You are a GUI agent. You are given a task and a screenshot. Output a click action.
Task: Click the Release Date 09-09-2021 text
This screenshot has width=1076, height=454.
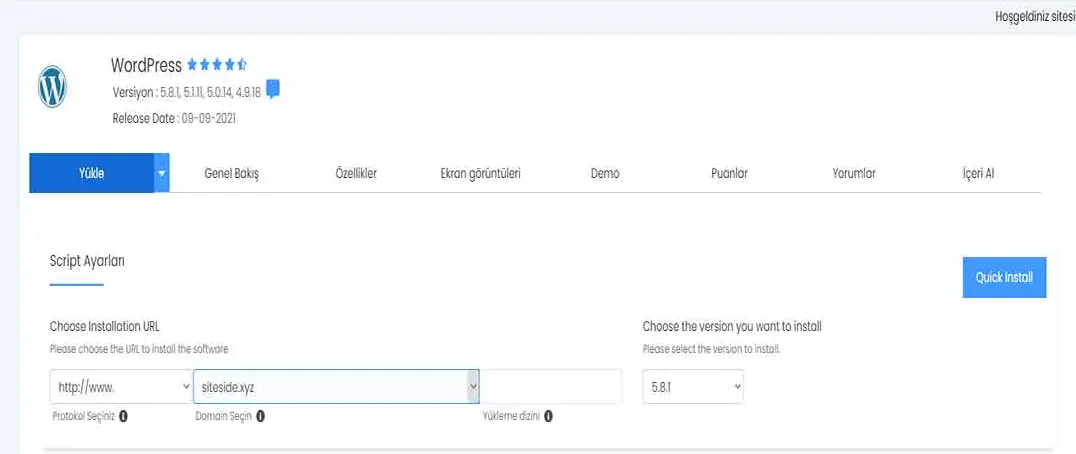pyautogui.click(x=174, y=118)
